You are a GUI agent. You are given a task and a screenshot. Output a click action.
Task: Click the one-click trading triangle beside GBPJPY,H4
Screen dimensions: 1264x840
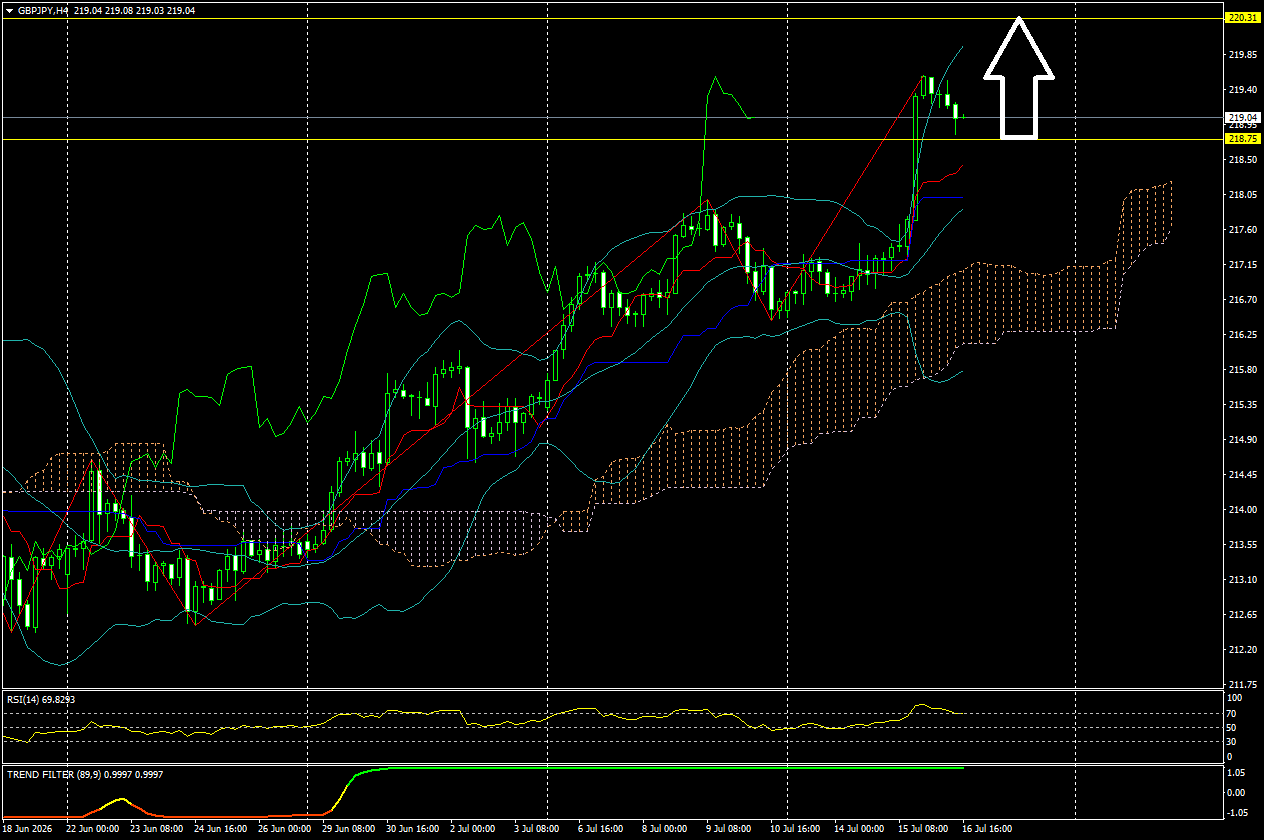(8, 9)
